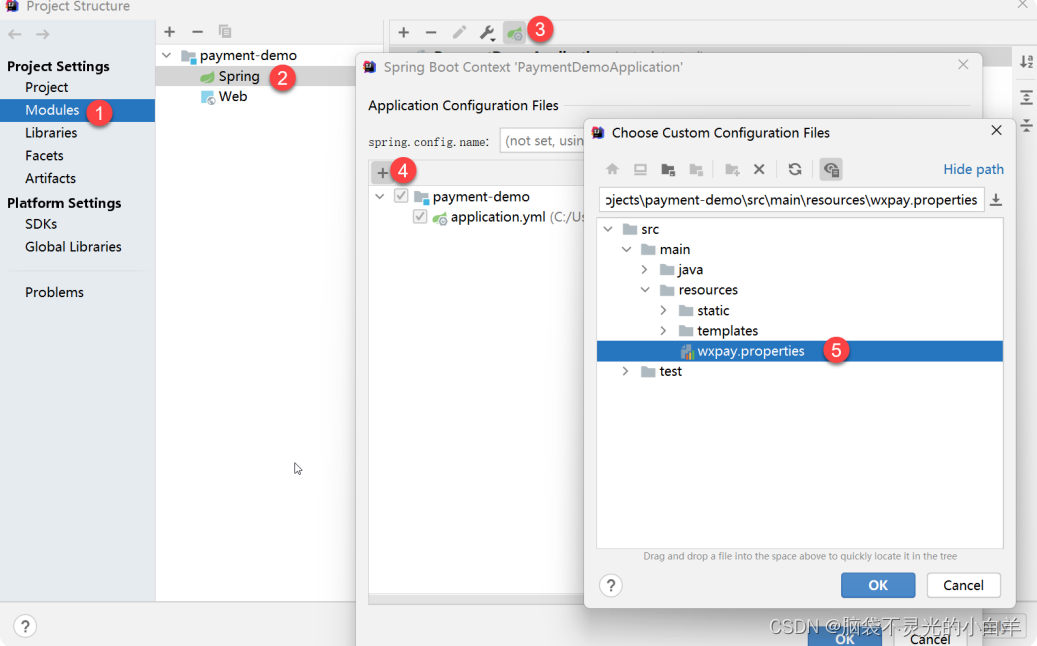Viewport: 1037px width, 646px height.
Task: Remove Spring context with minus in facet toolbar
Action: tap(431, 32)
